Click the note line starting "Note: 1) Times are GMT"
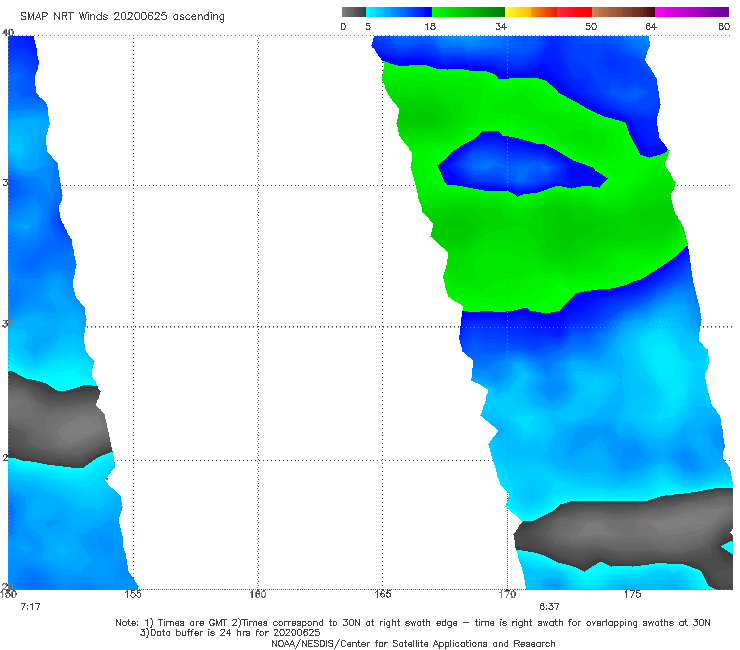 pyautogui.click(x=413, y=623)
